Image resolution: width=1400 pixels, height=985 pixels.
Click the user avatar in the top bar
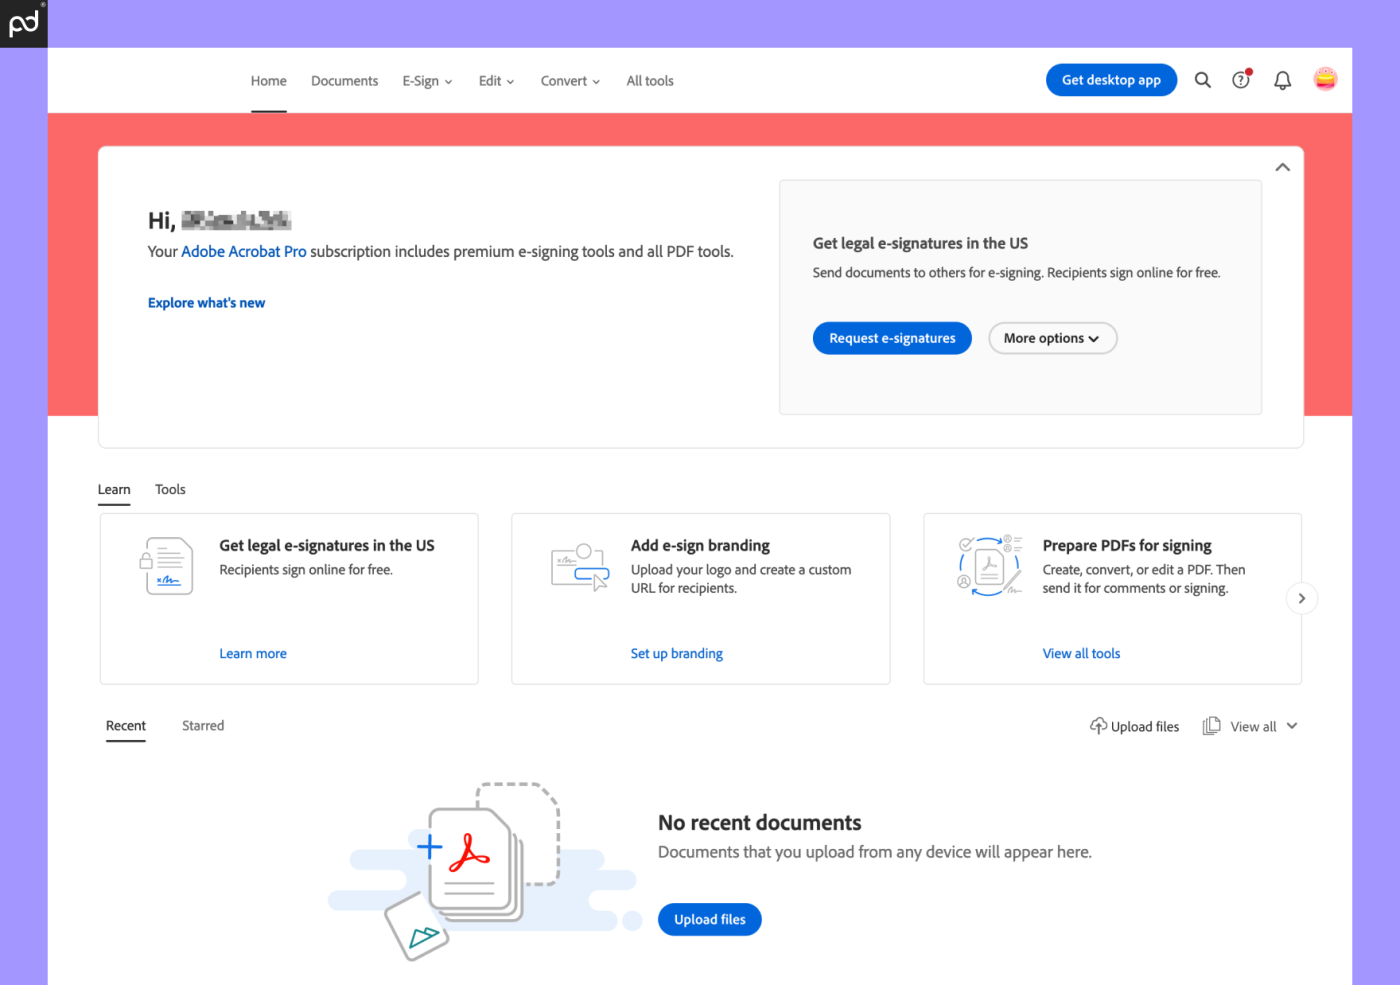[1324, 78]
